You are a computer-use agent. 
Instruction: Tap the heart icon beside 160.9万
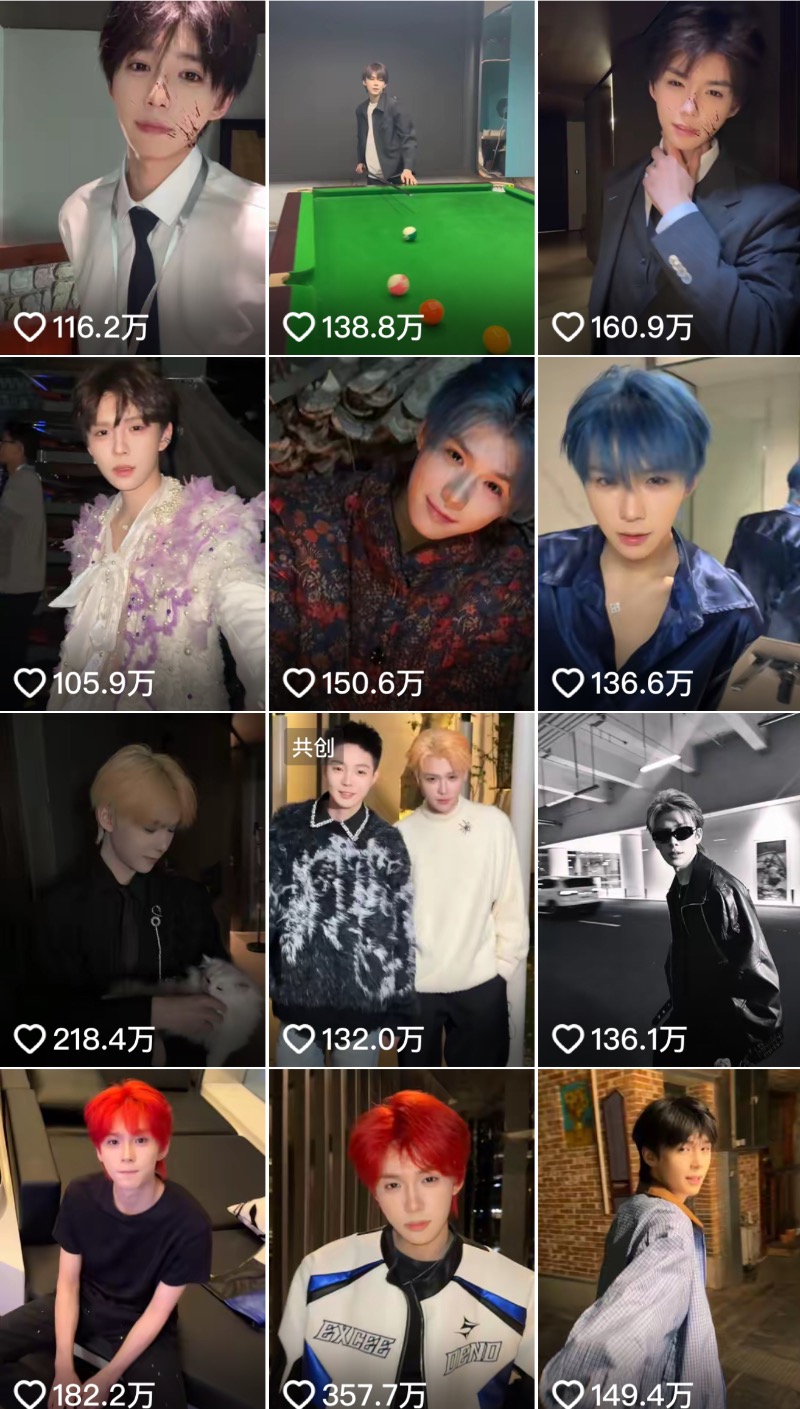(568, 327)
